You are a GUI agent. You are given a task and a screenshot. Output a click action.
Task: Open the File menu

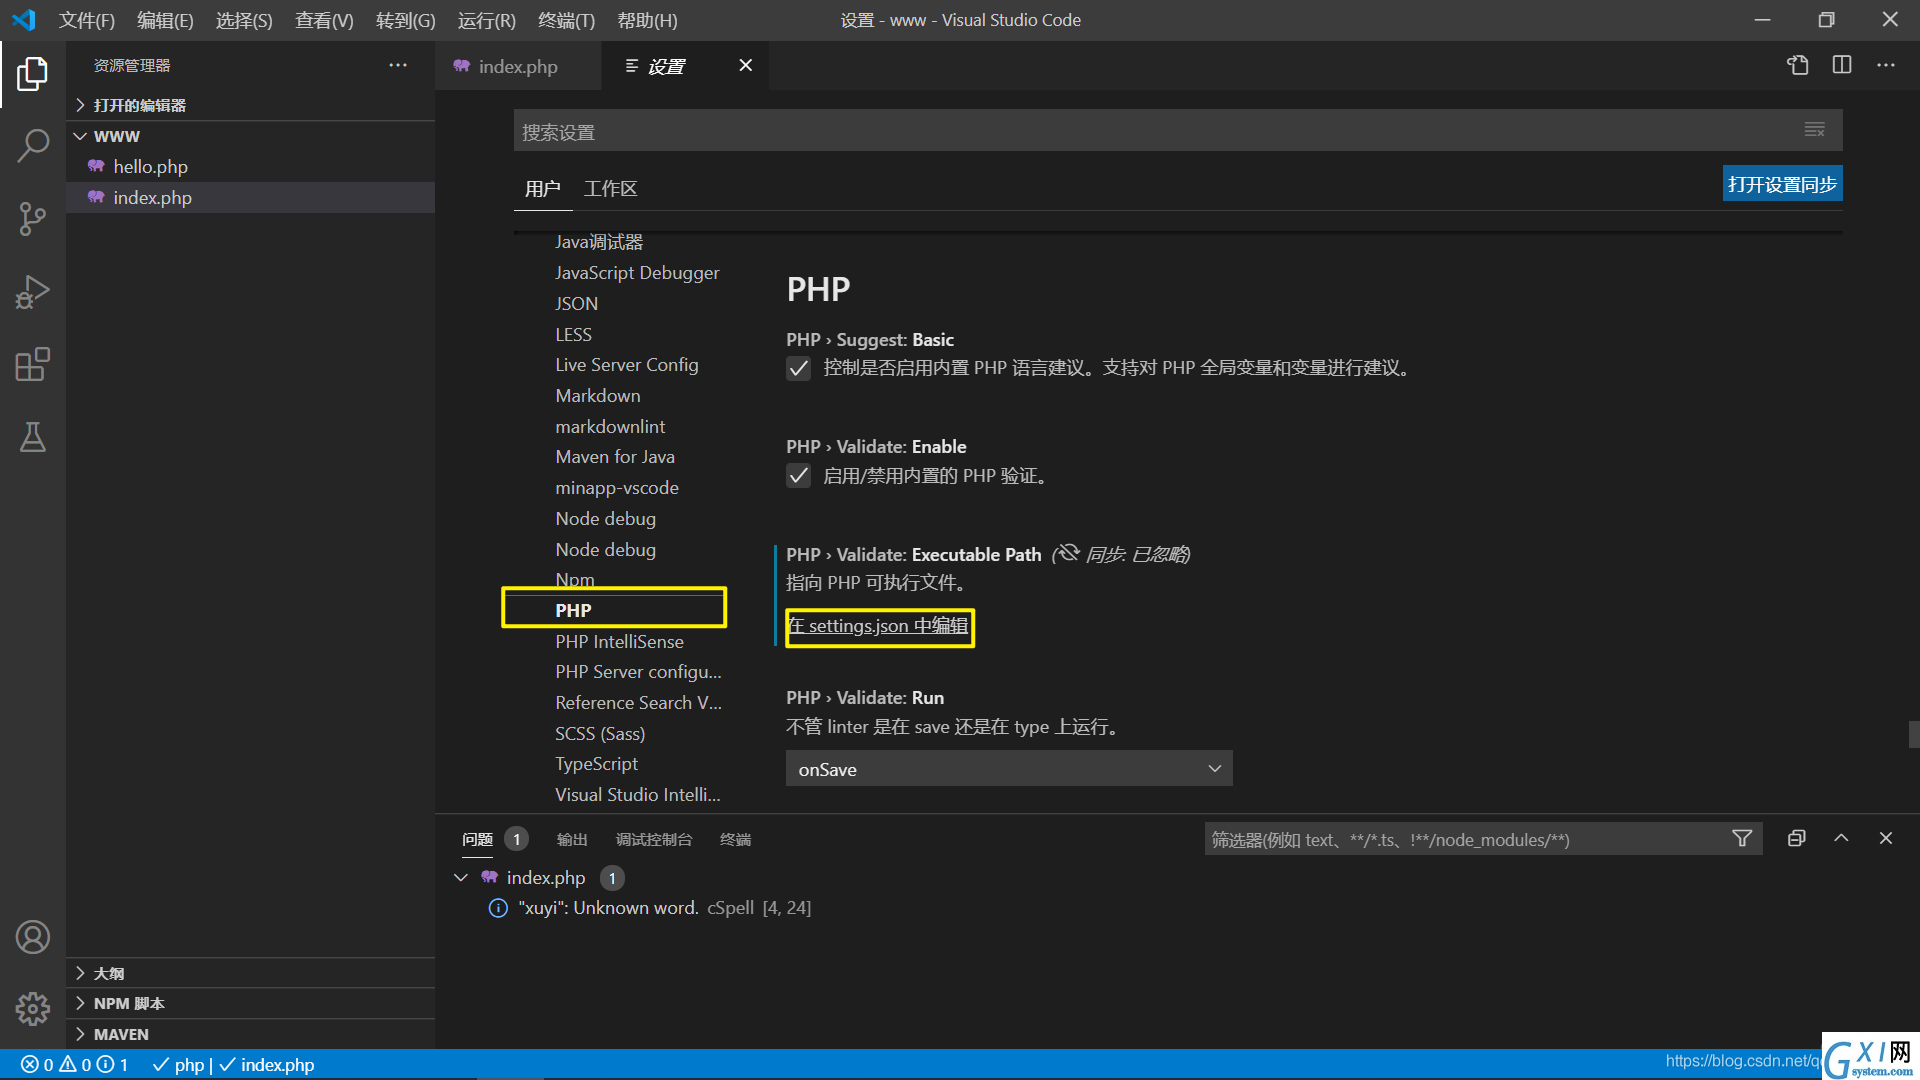point(87,20)
